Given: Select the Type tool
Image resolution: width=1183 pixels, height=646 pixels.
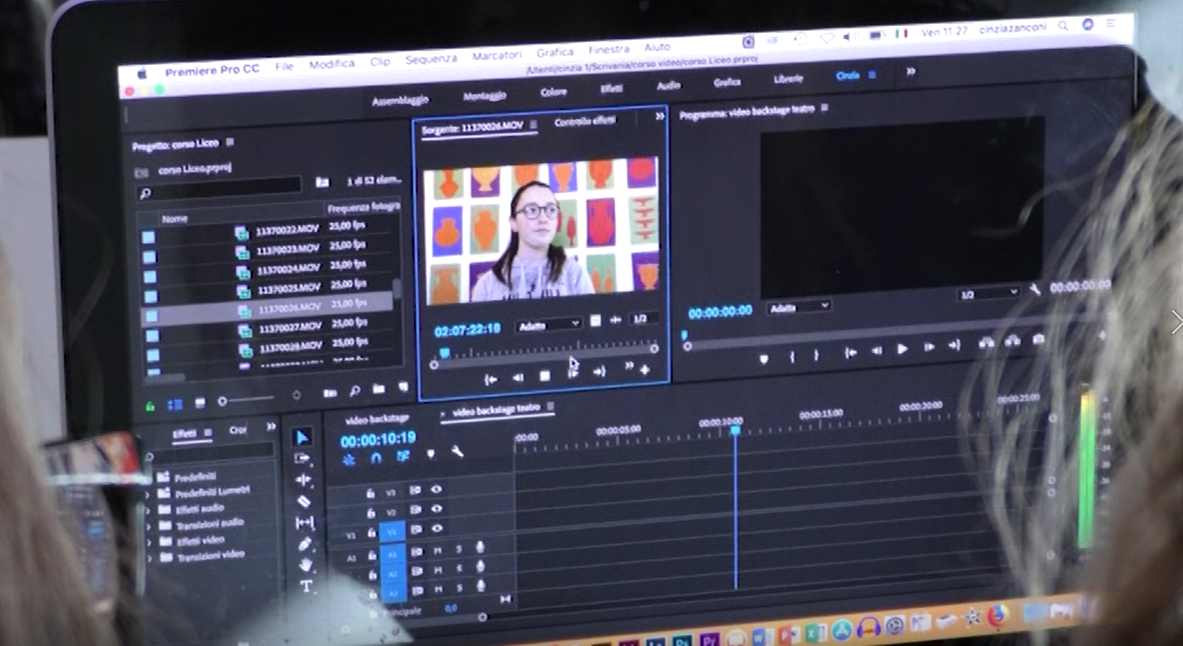Looking at the screenshot, I should tap(306, 586).
